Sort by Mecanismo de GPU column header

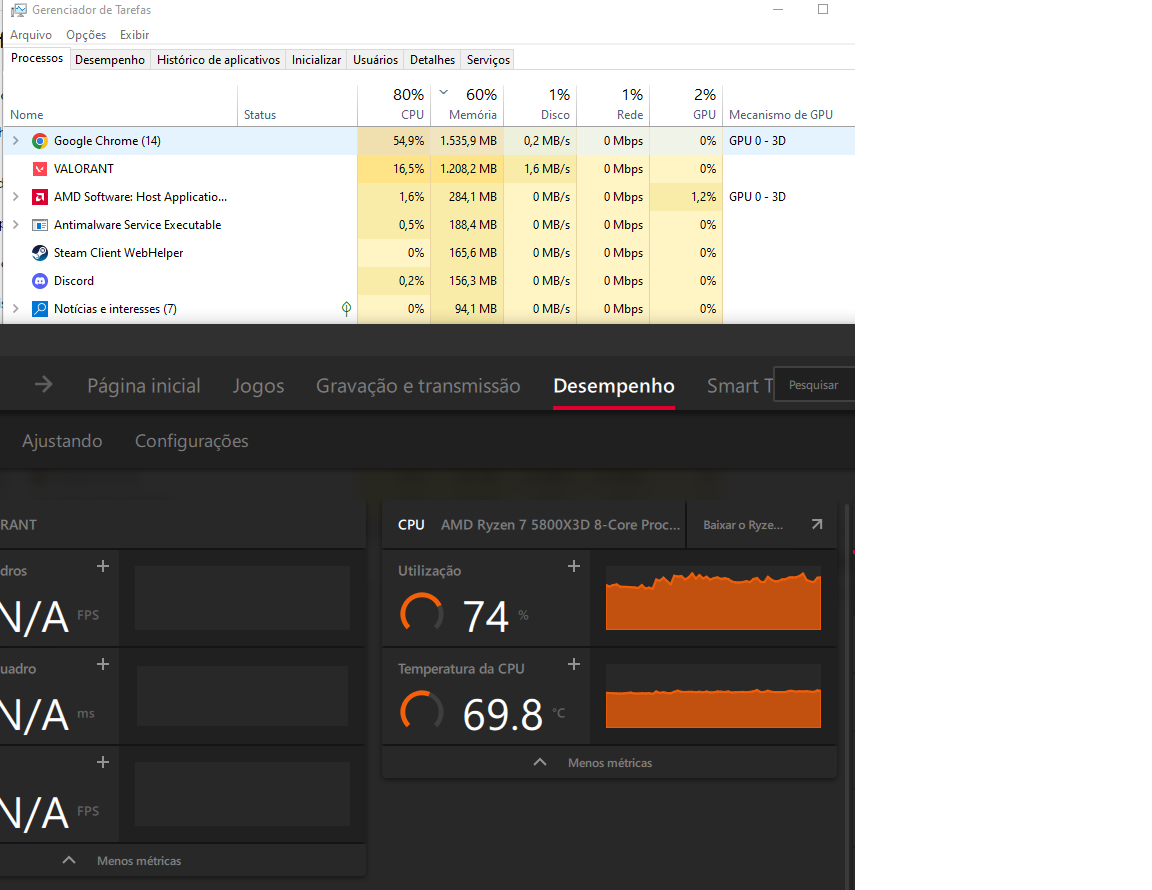788,106
